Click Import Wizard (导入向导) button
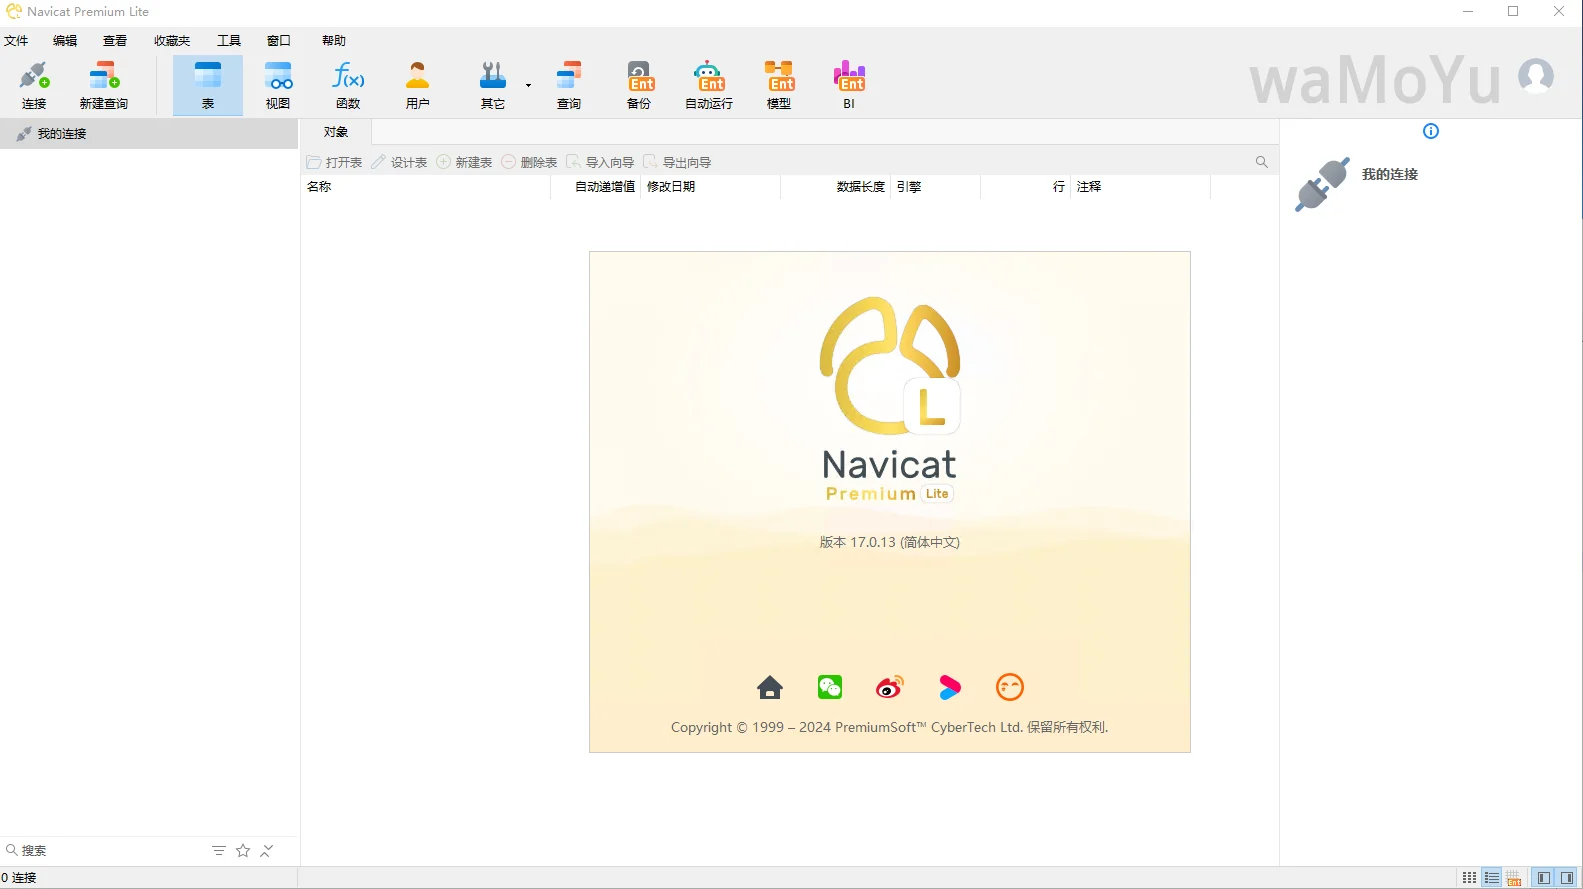 [601, 162]
